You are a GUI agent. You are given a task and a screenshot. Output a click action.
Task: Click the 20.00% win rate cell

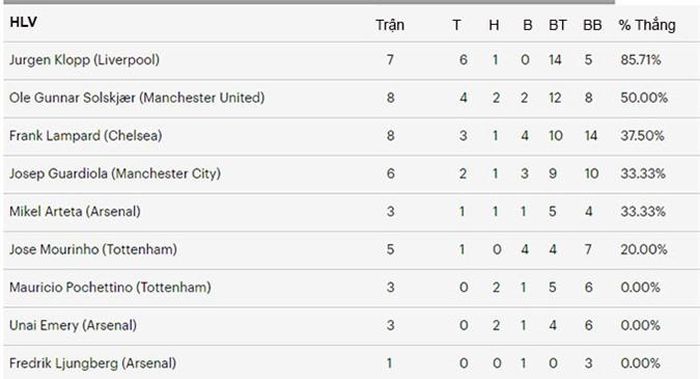coord(644,249)
